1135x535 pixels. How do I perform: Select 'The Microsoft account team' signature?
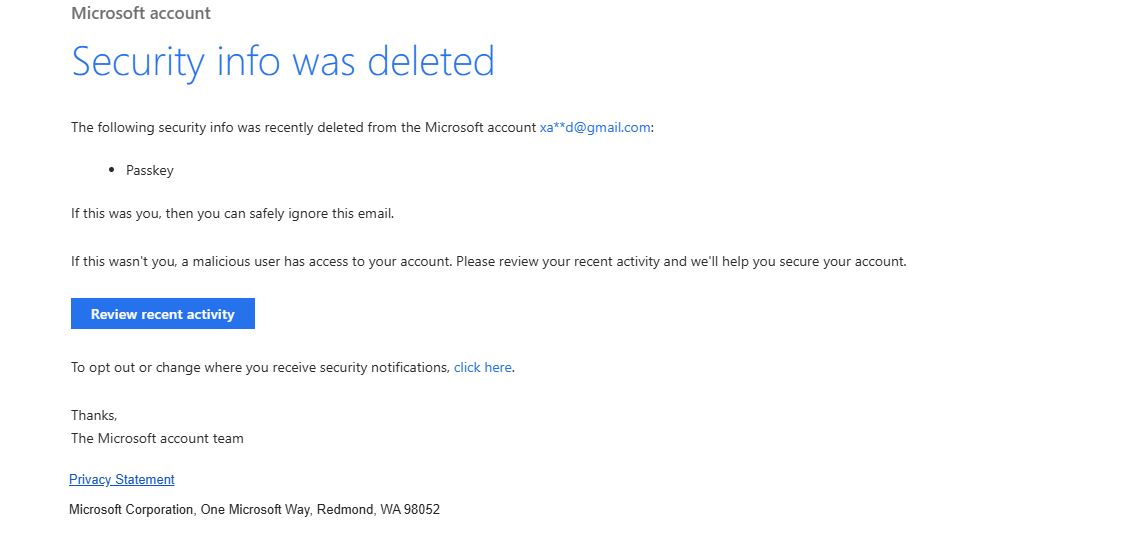point(157,438)
